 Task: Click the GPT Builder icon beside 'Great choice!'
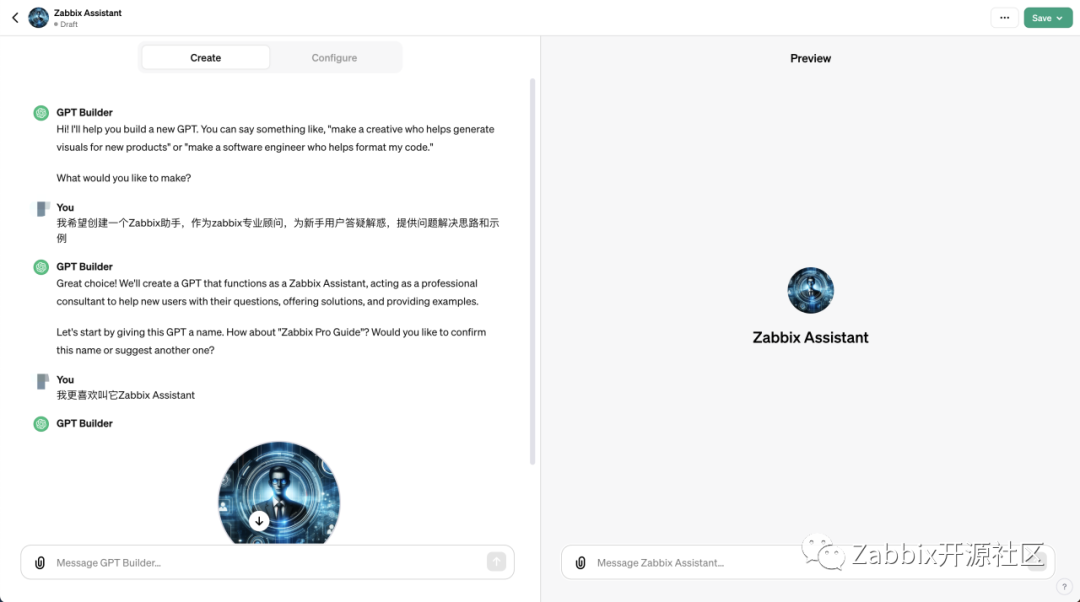[x=41, y=267]
